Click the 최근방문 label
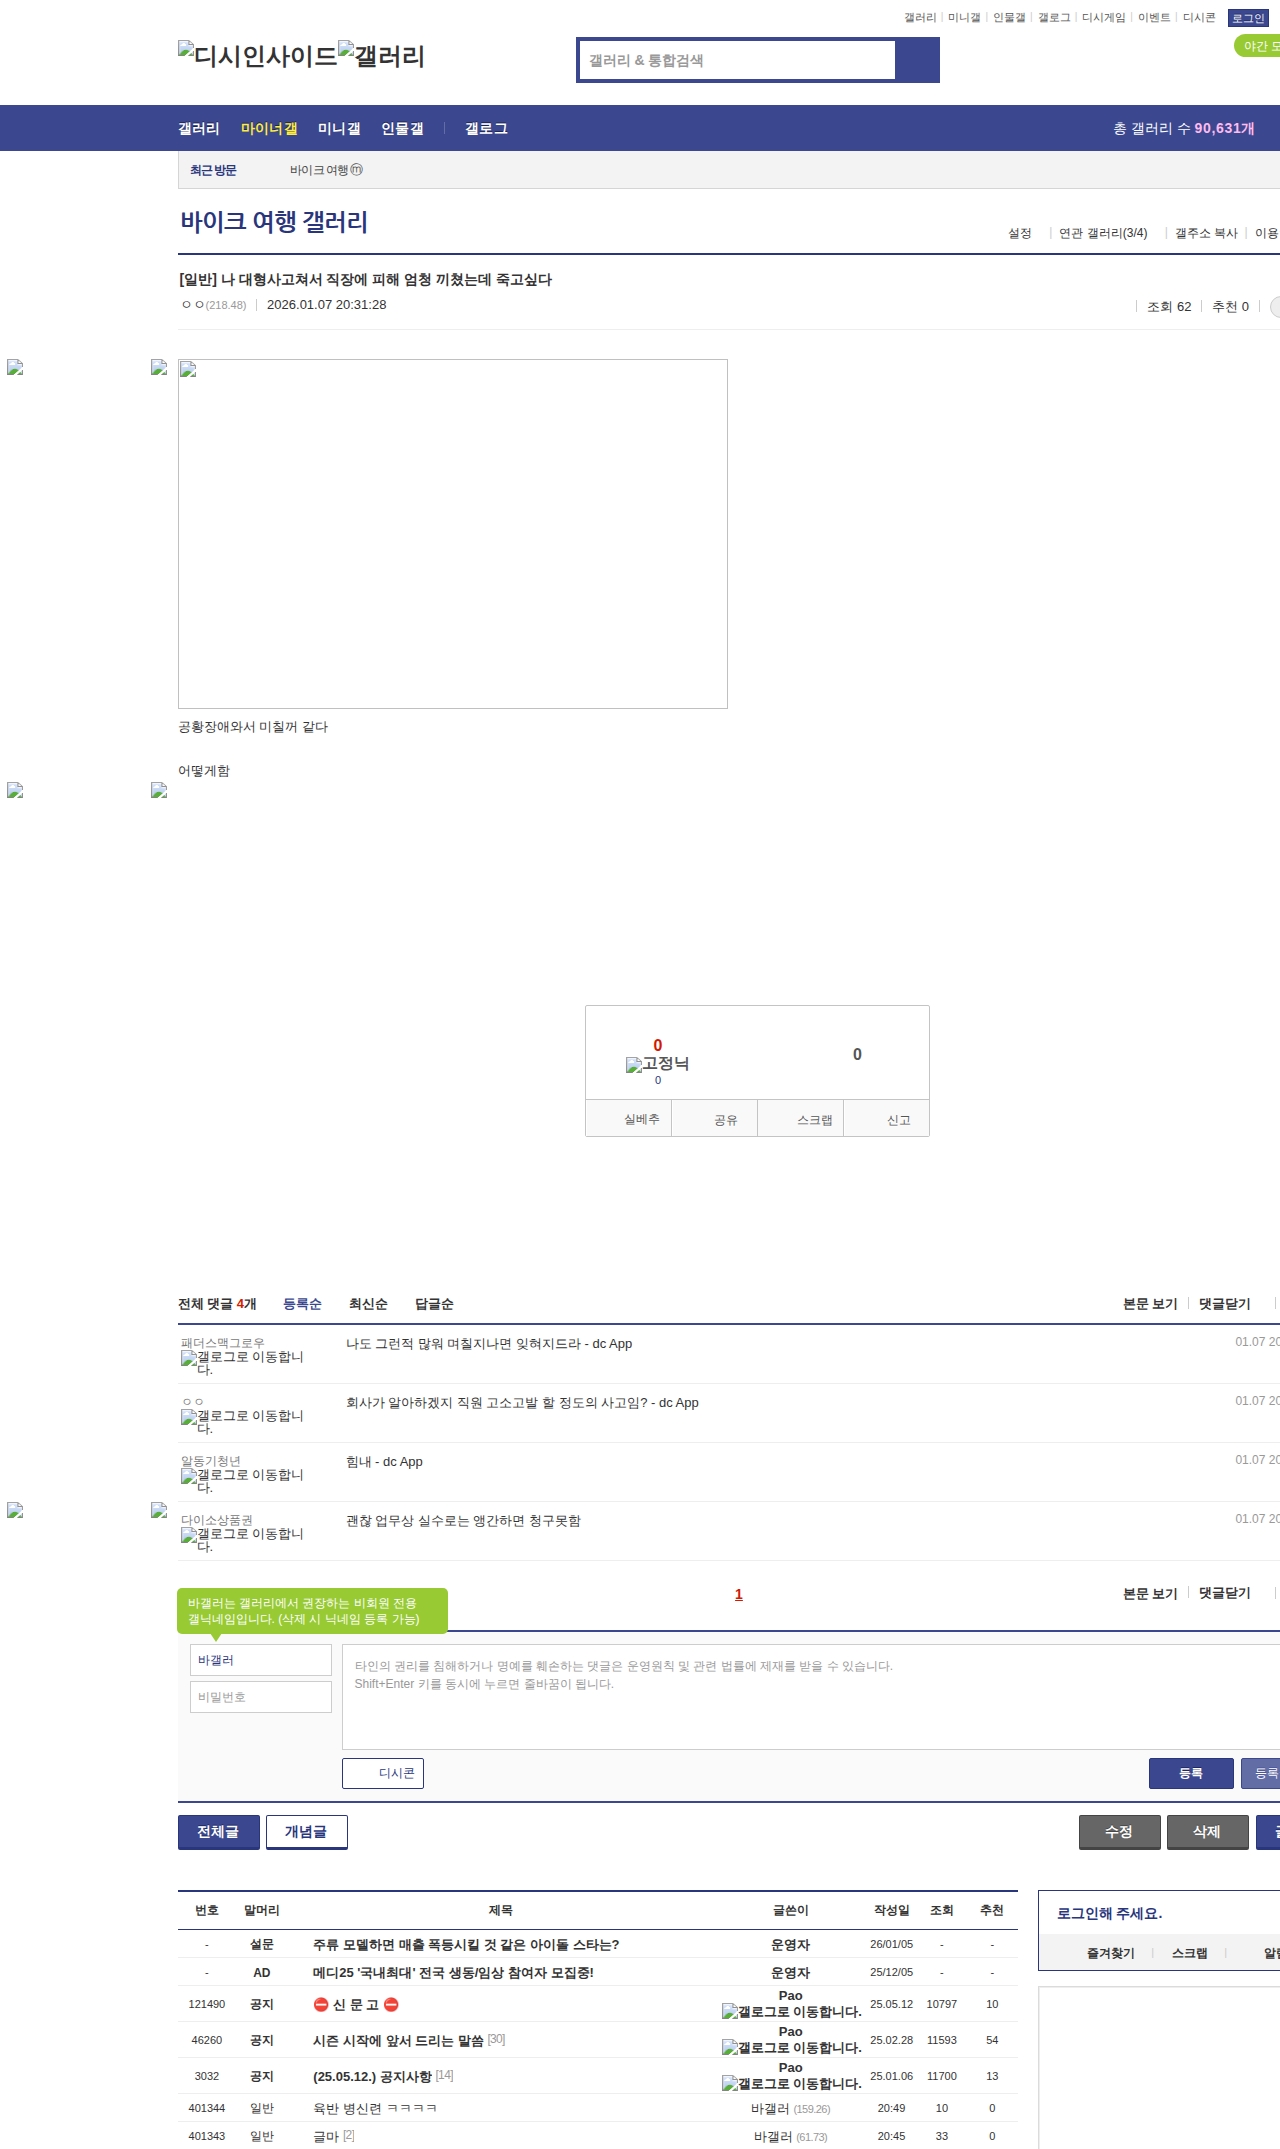Image resolution: width=1280 pixels, height=2149 pixels. pyautogui.click(x=213, y=170)
